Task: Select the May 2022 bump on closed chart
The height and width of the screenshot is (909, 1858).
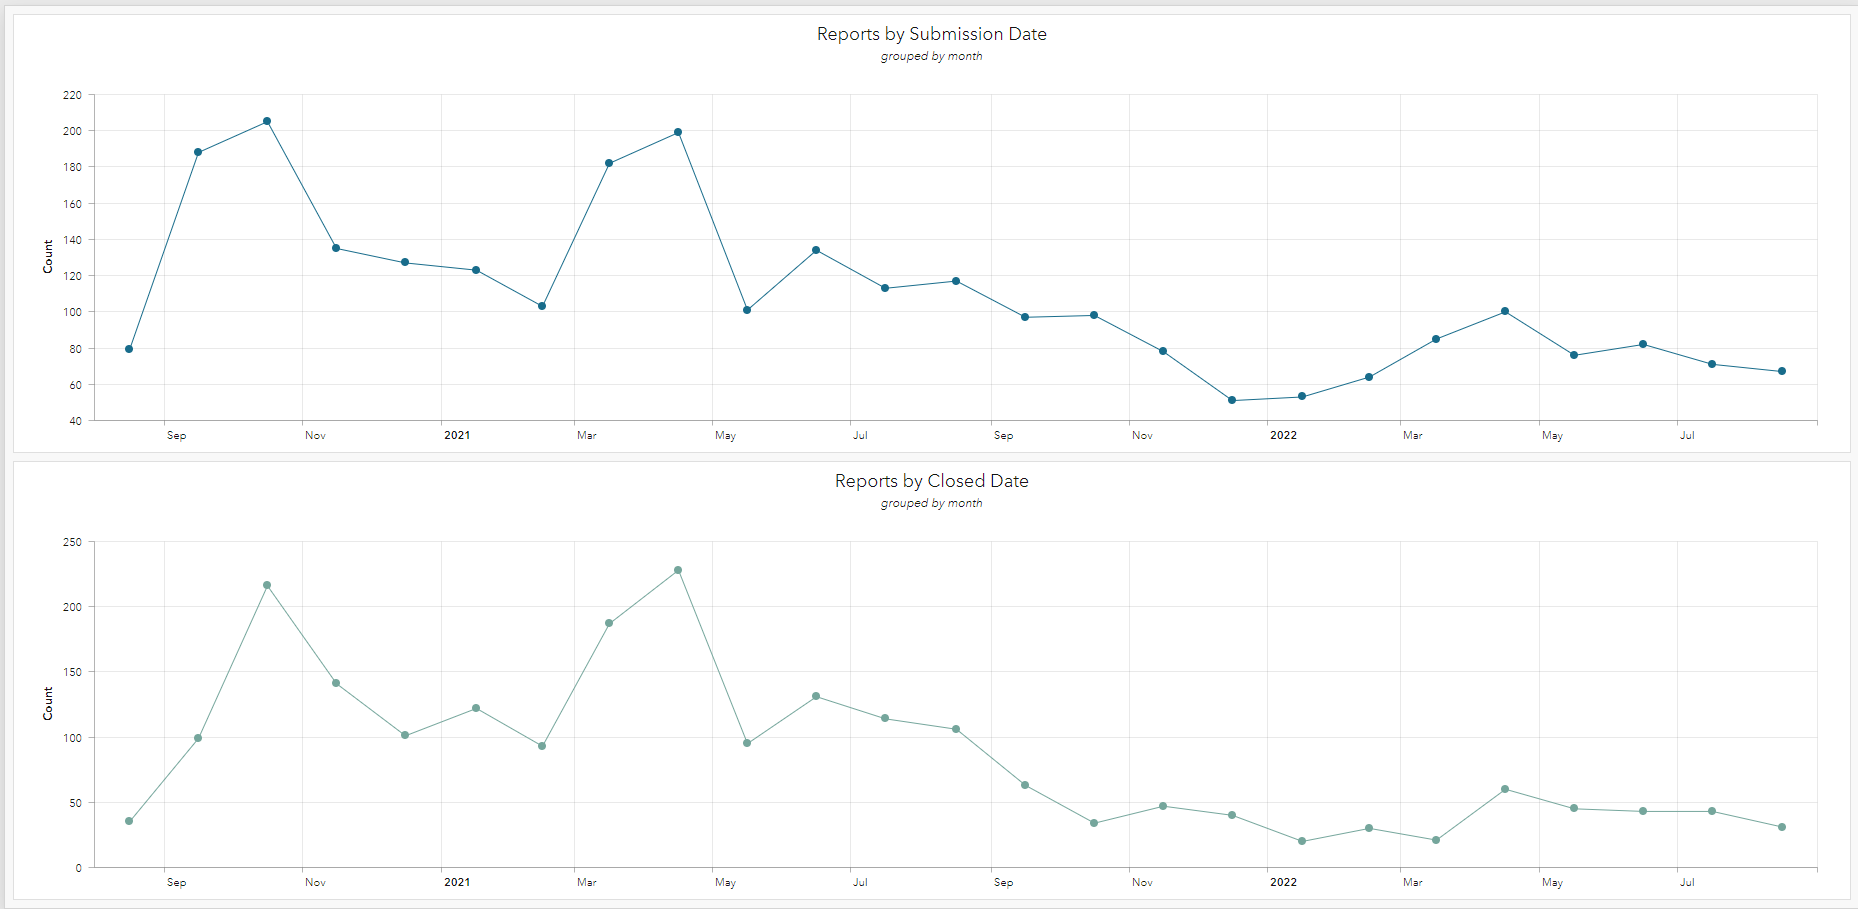Action: tap(1505, 789)
